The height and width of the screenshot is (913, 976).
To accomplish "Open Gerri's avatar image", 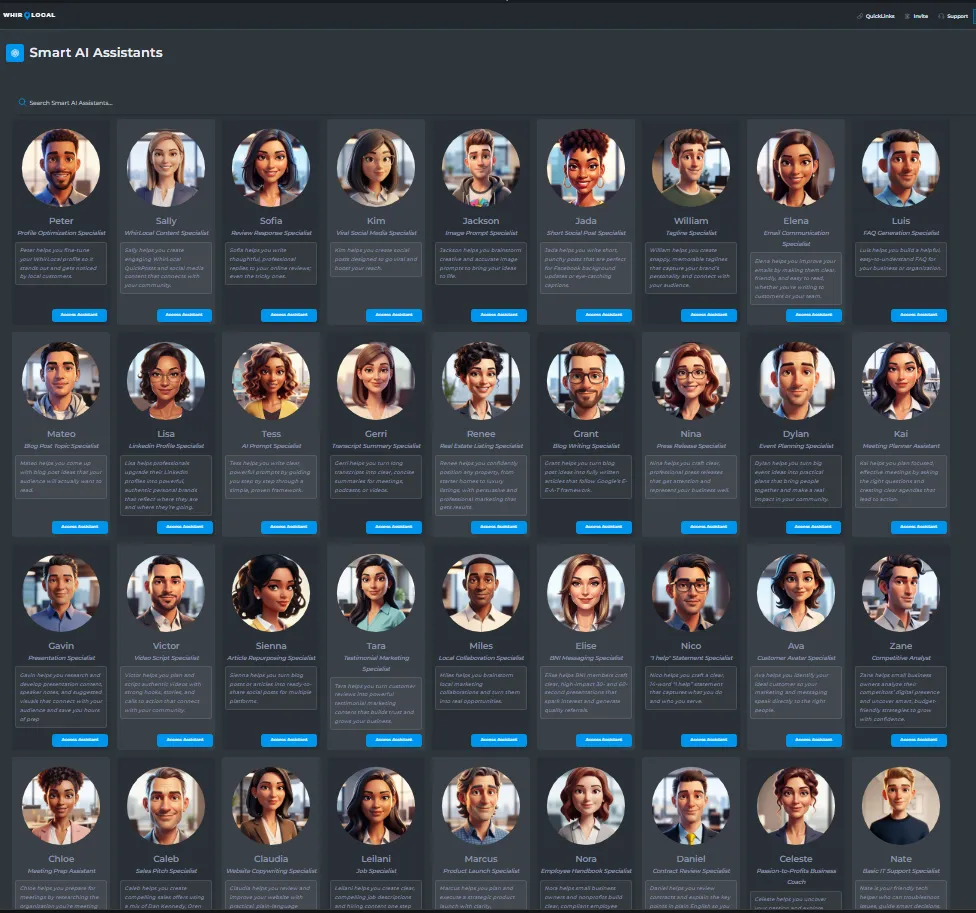I will click(x=376, y=381).
